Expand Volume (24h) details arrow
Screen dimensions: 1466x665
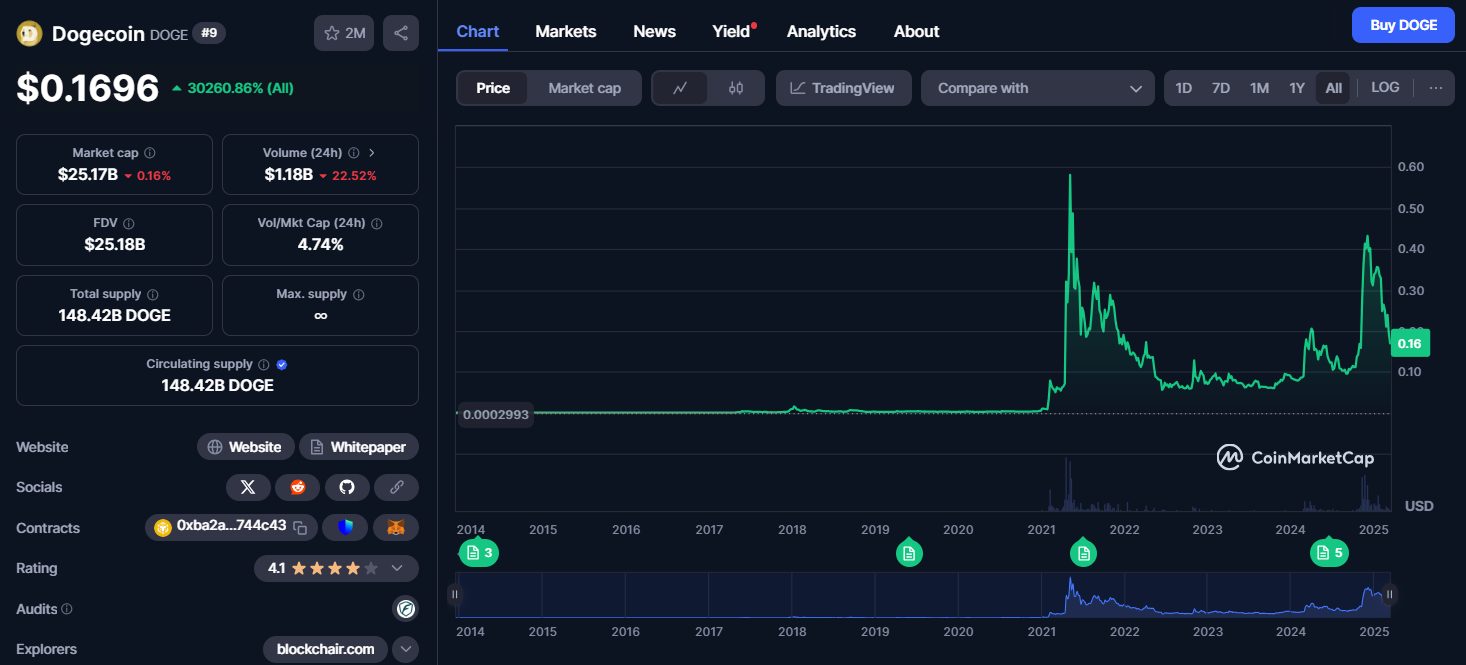pos(372,153)
